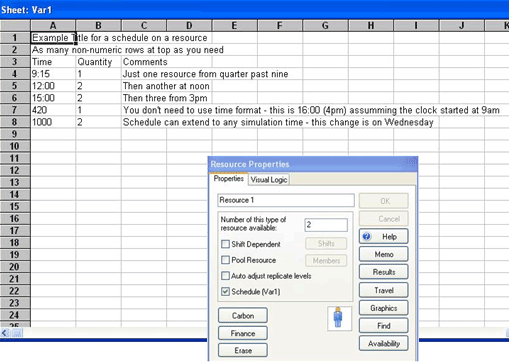Select column B header
Viewport: 510px width, 362px height.
[98, 25]
